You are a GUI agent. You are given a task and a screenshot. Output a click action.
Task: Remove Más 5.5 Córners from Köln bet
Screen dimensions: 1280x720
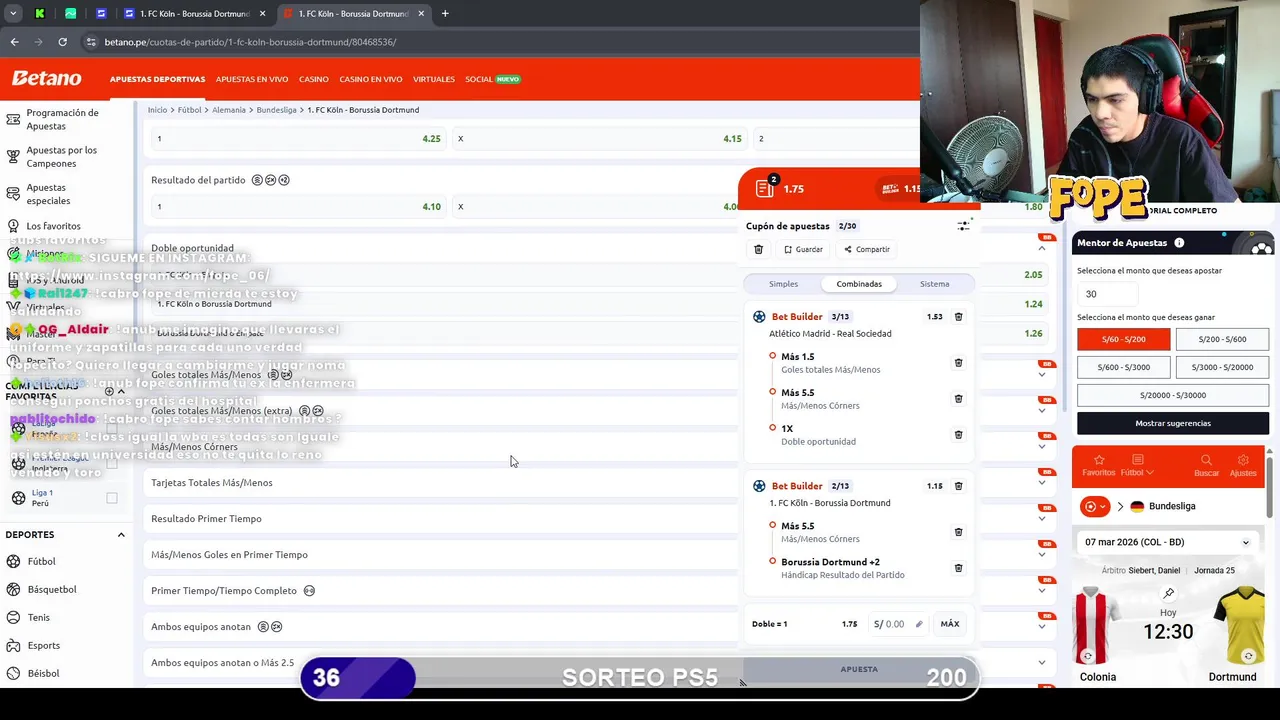tap(958, 532)
